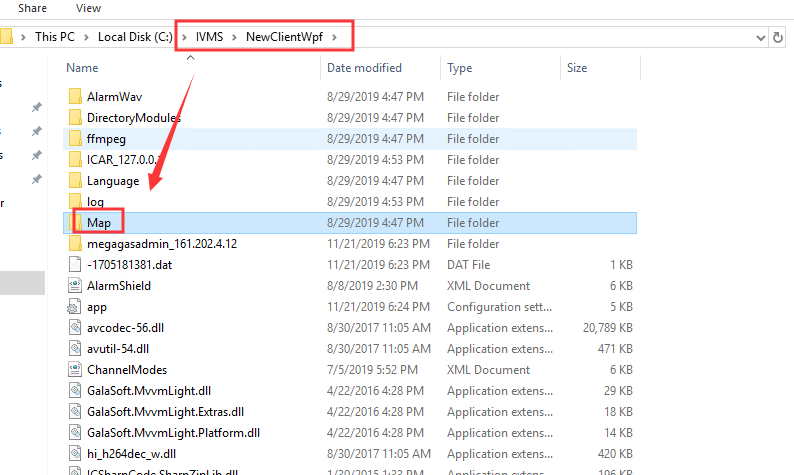Click the AlarmWav folder icon
The width and height of the screenshot is (794, 475).
pos(75,97)
